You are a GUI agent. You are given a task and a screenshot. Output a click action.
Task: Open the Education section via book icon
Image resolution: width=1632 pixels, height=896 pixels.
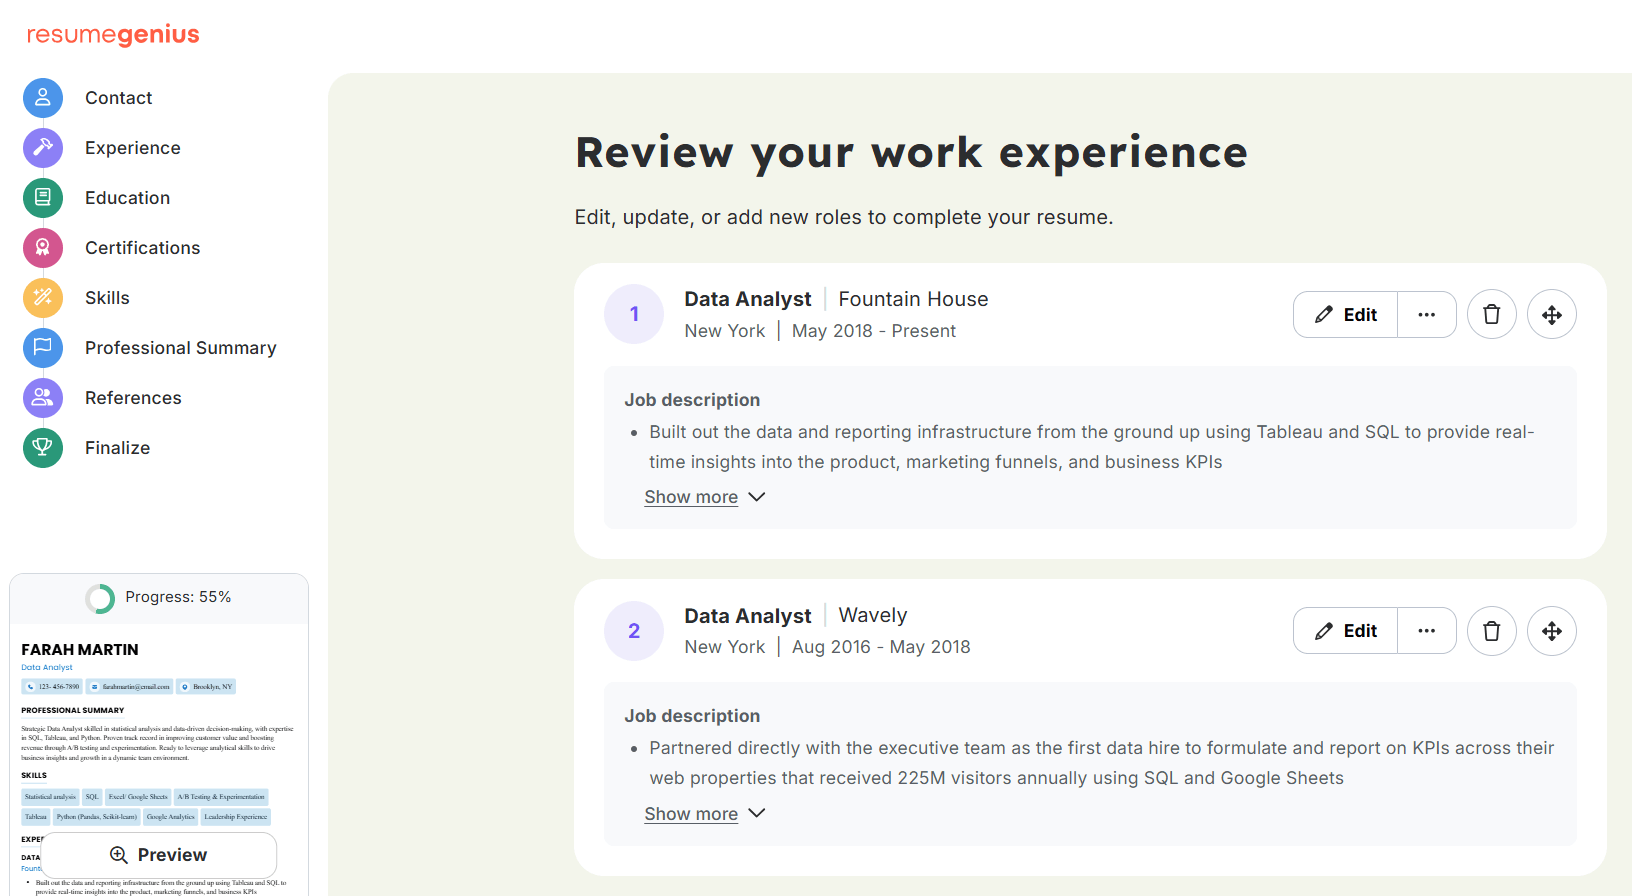tap(42, 197)
